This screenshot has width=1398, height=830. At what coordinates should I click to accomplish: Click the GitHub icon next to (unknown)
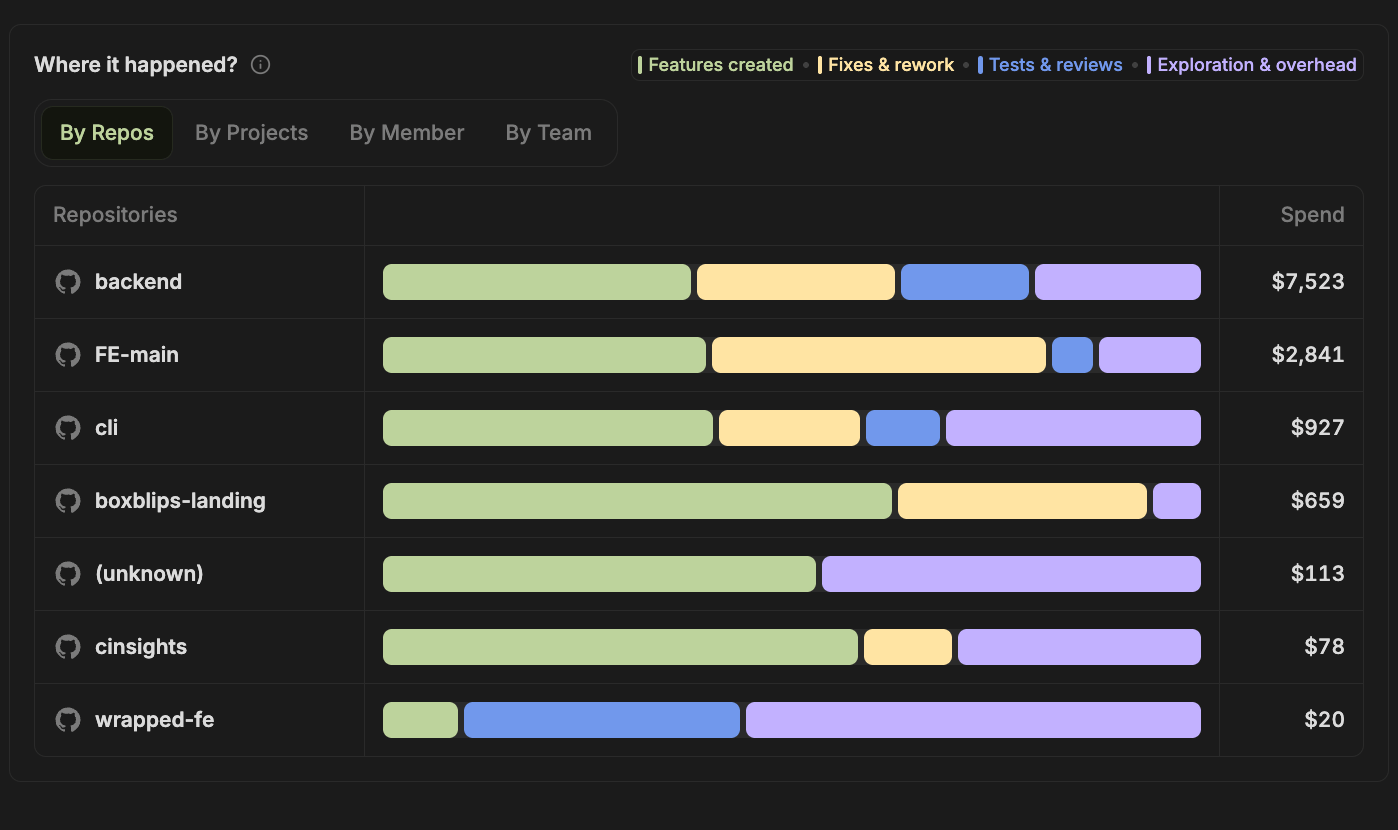(x=68, y=574)
